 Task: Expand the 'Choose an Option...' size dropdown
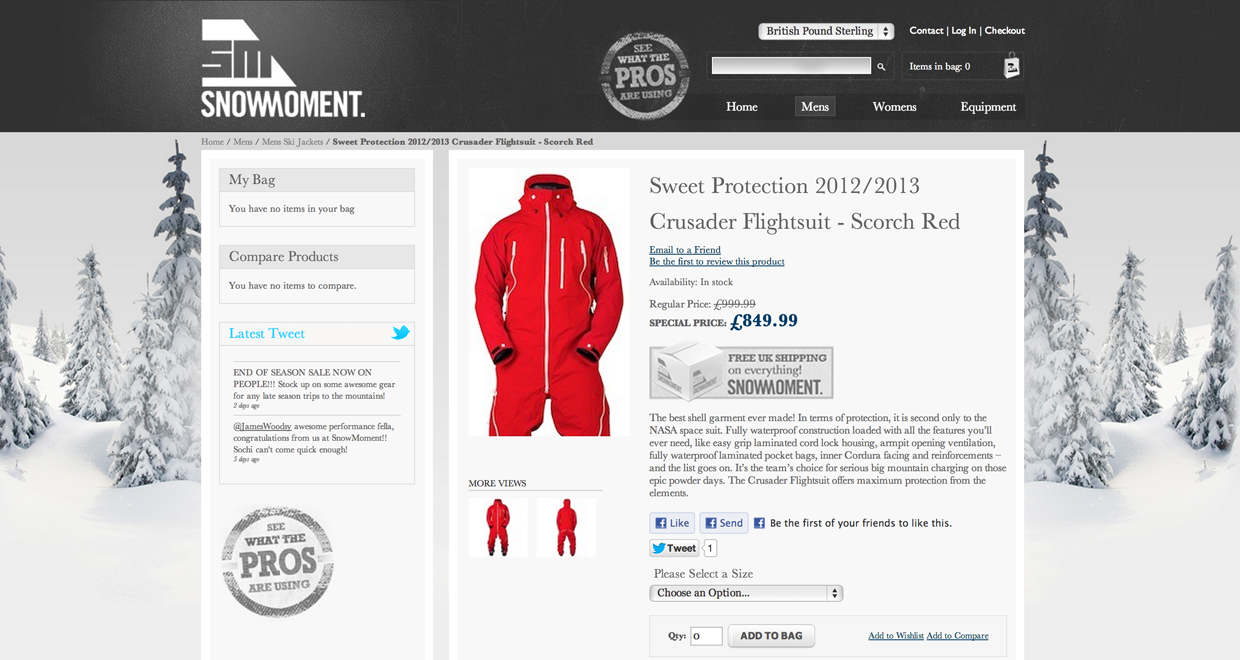pyautogui.click(x=746, y=593)
